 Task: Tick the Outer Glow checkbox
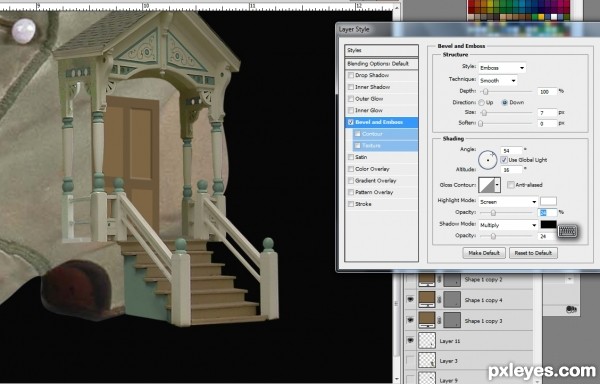point(351,99)
